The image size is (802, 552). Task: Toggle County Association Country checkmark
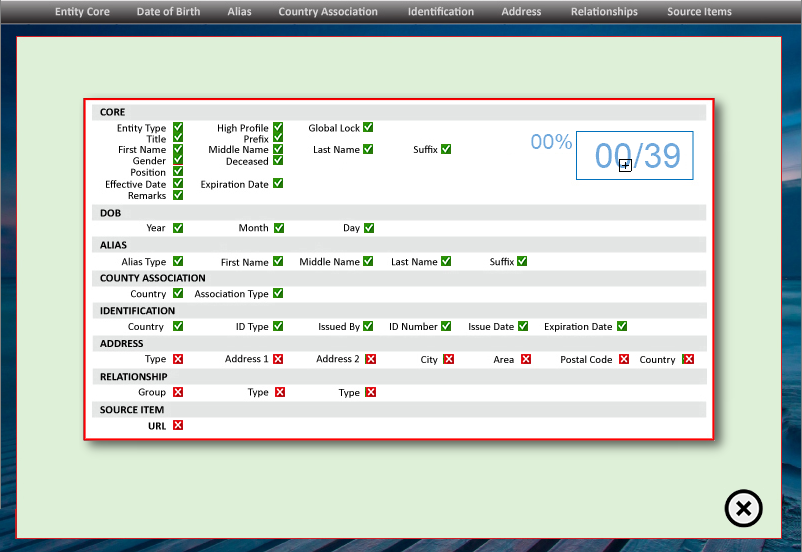pos(177,293)
